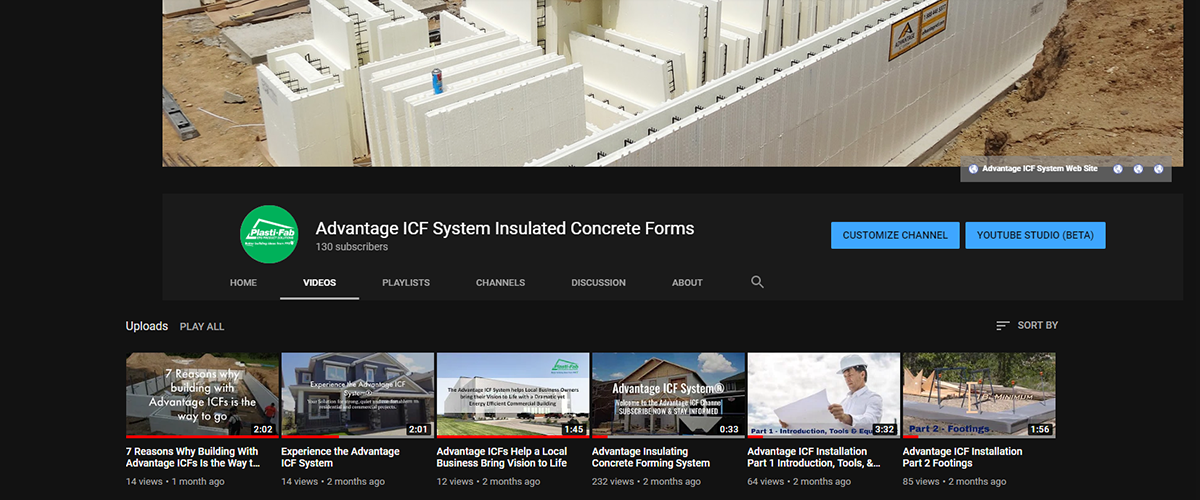Click the Sort By icon

1003,326
